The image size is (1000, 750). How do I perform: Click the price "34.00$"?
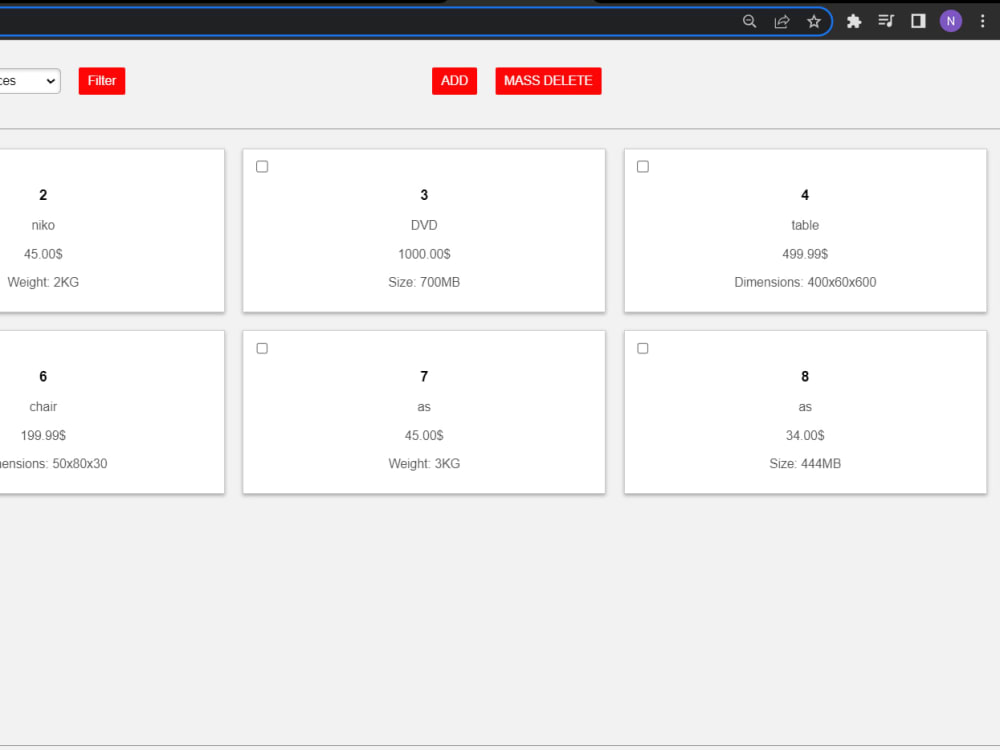point(805,435)
